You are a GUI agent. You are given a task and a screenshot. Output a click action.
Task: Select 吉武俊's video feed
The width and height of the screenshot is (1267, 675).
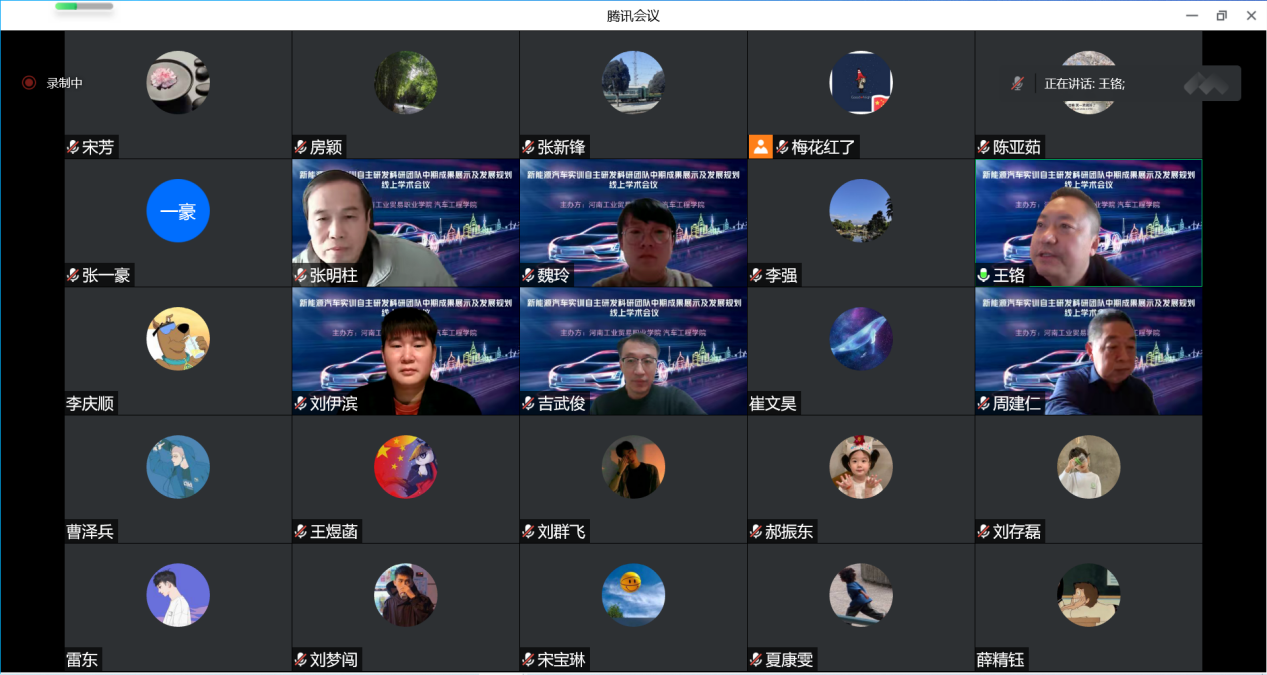pos(633,350)
